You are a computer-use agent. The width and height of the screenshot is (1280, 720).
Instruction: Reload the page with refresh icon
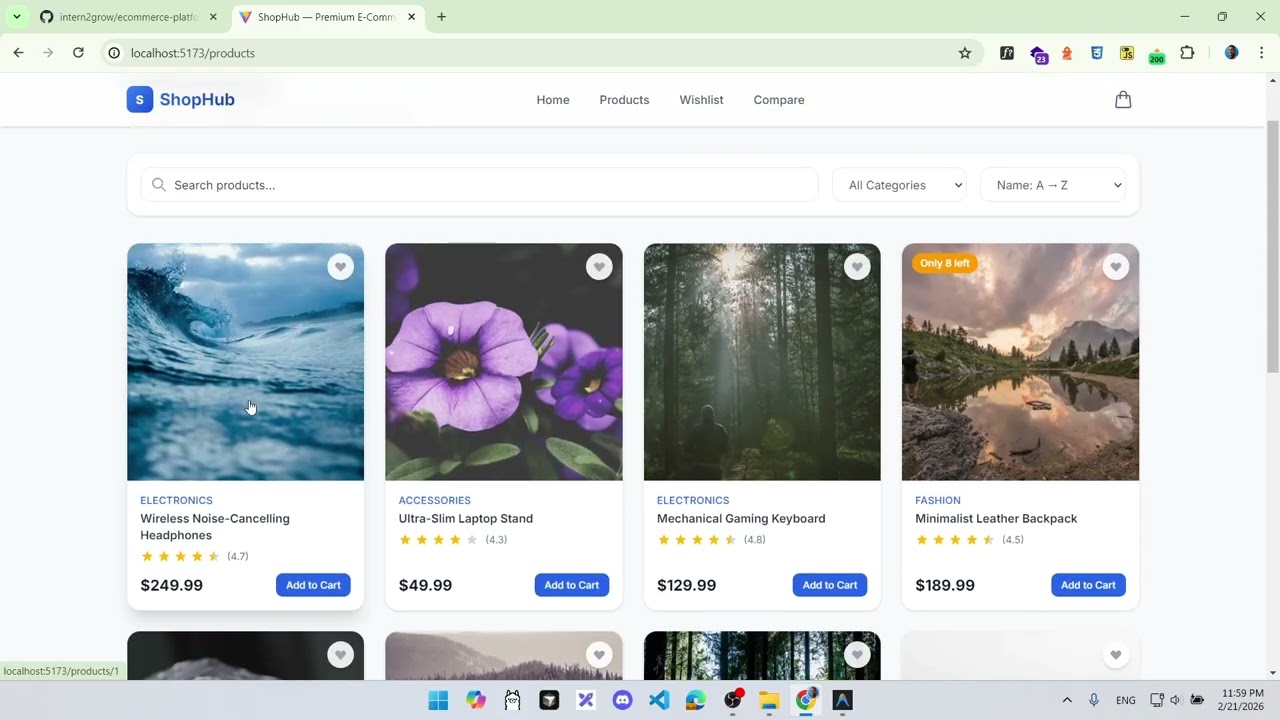78,53
